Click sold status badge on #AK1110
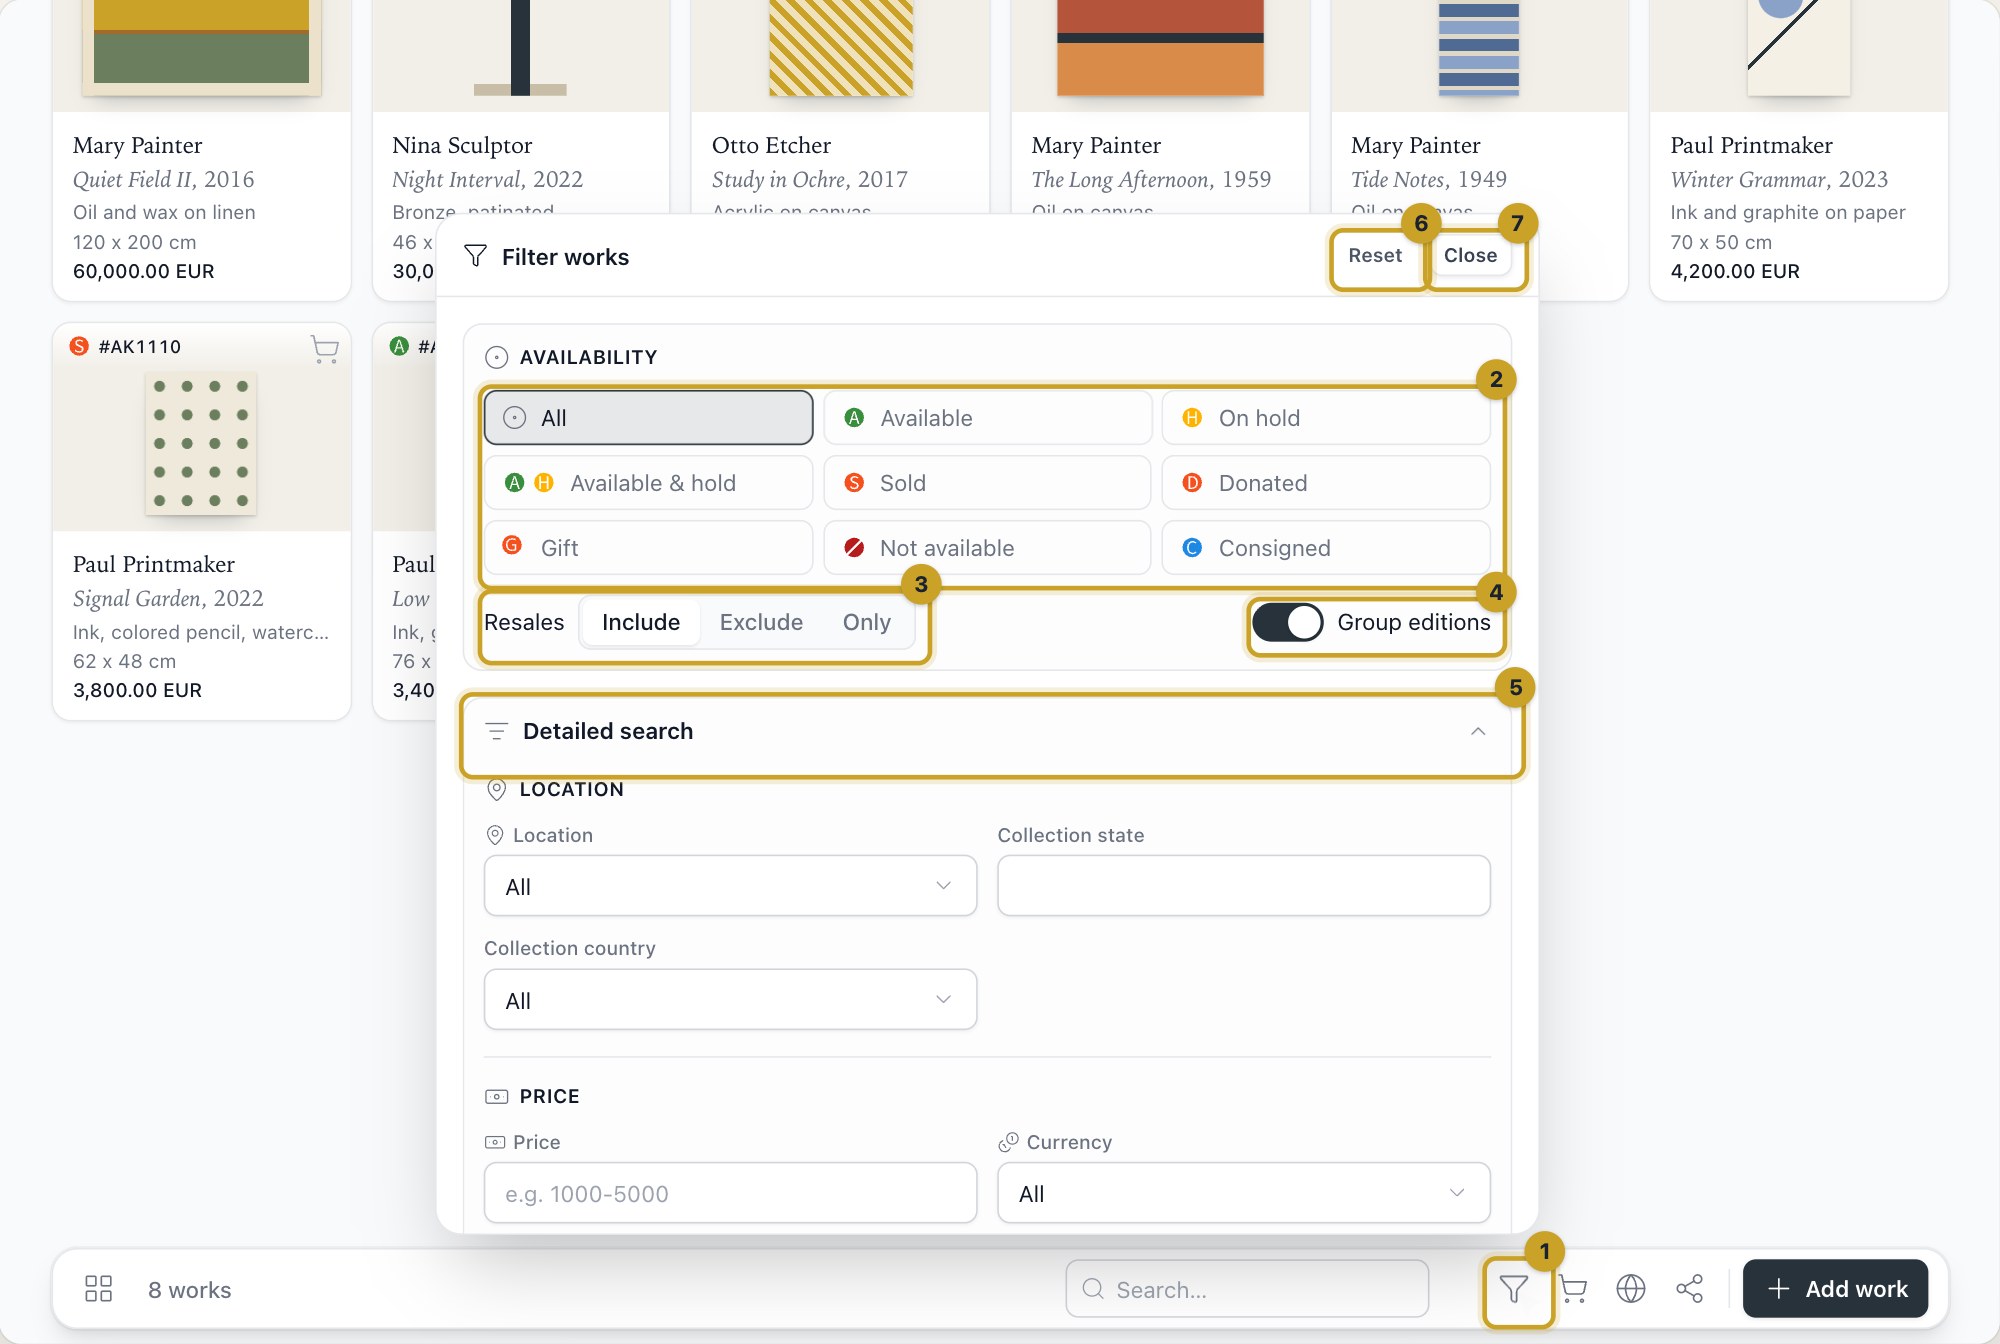2000x1344 pixels. pyautogui.click(x=79, y=346)
